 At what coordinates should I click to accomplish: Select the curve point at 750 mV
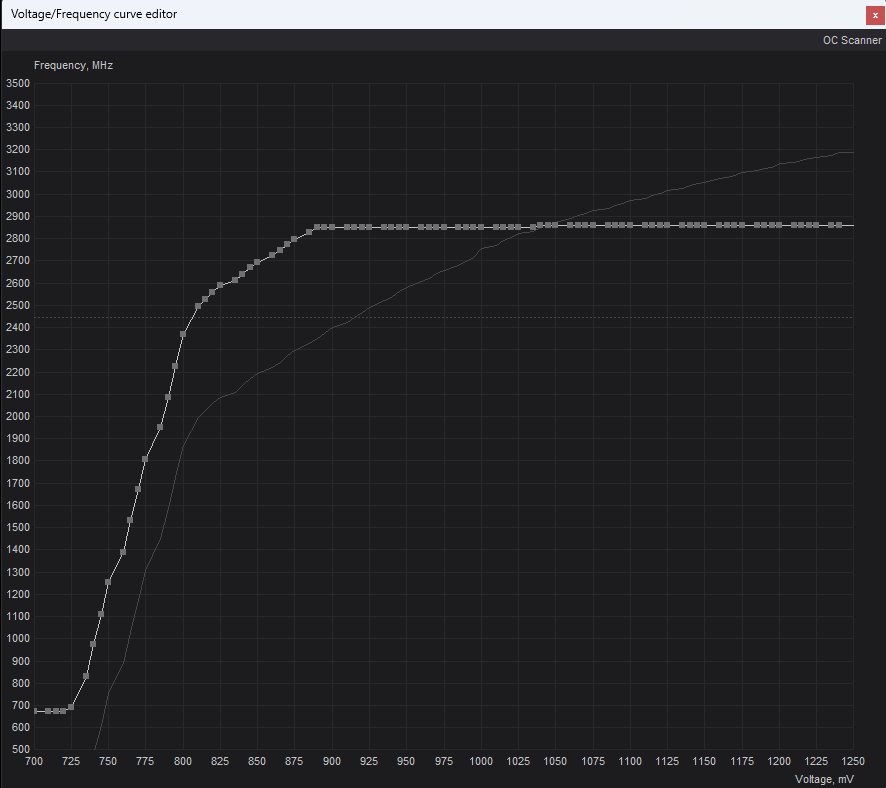[108, 582]
